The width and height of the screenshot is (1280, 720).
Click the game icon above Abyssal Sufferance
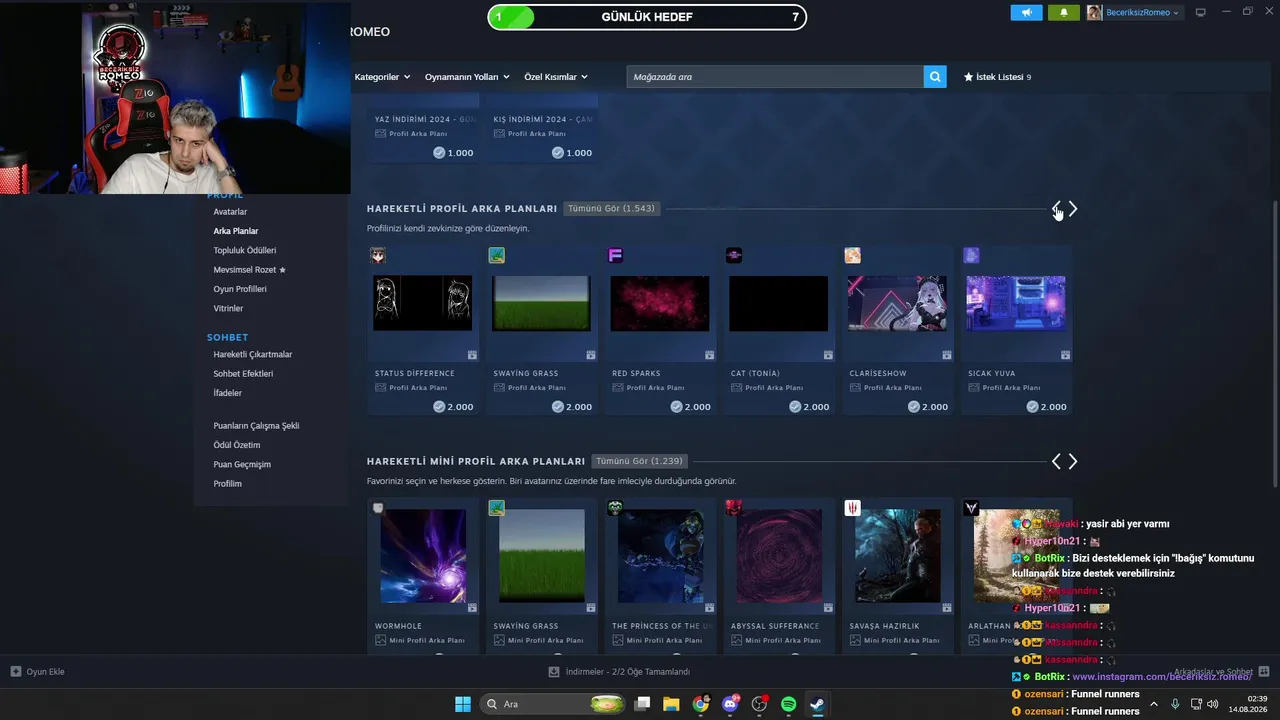pos(734,508)
